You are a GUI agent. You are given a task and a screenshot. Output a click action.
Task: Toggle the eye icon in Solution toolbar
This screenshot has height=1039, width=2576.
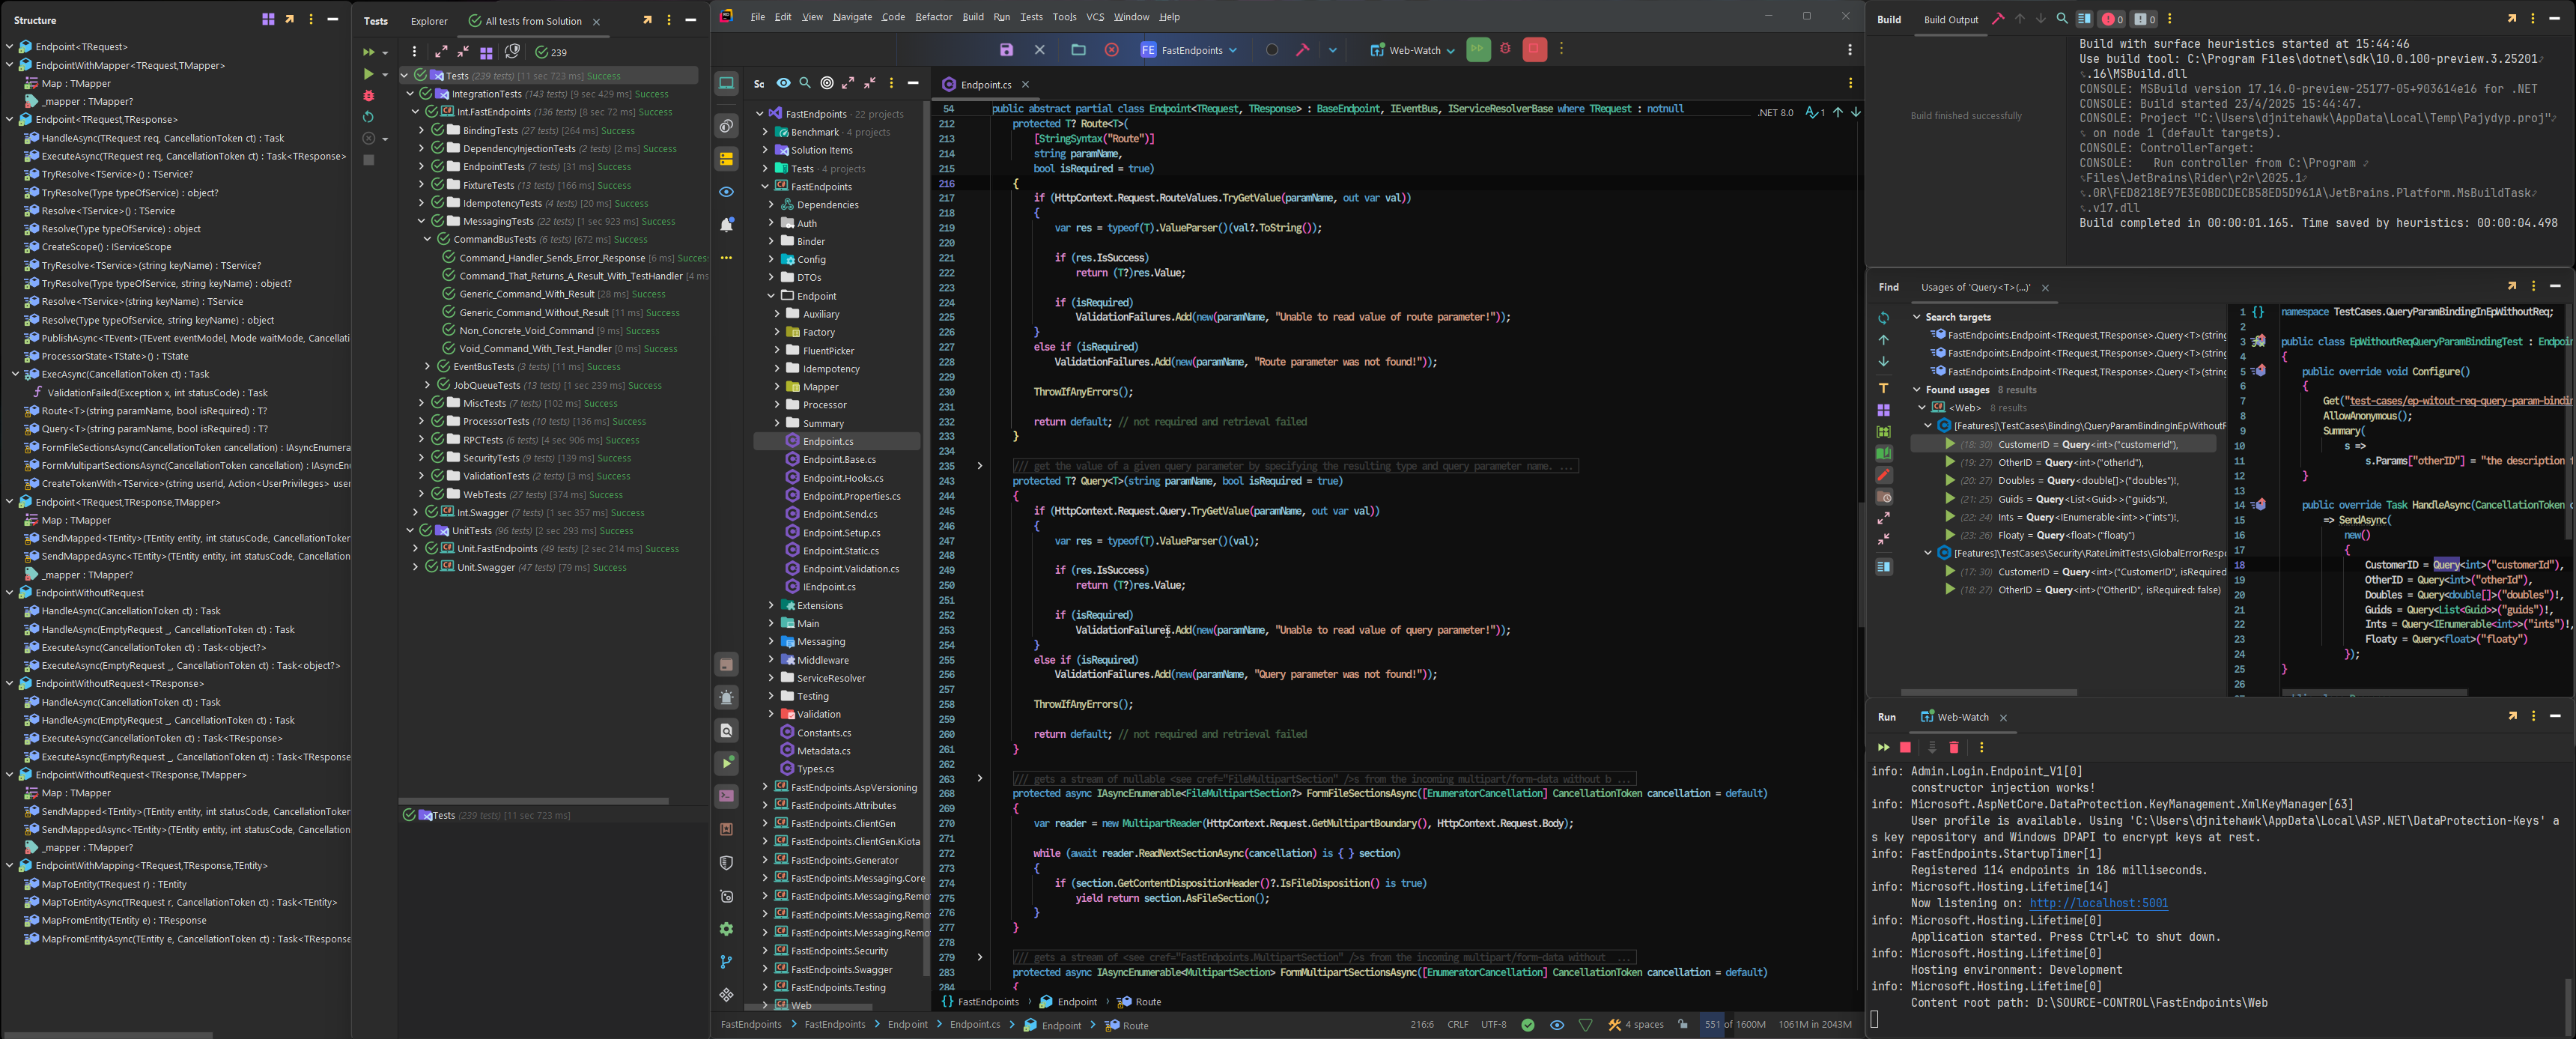pos(783,84)
